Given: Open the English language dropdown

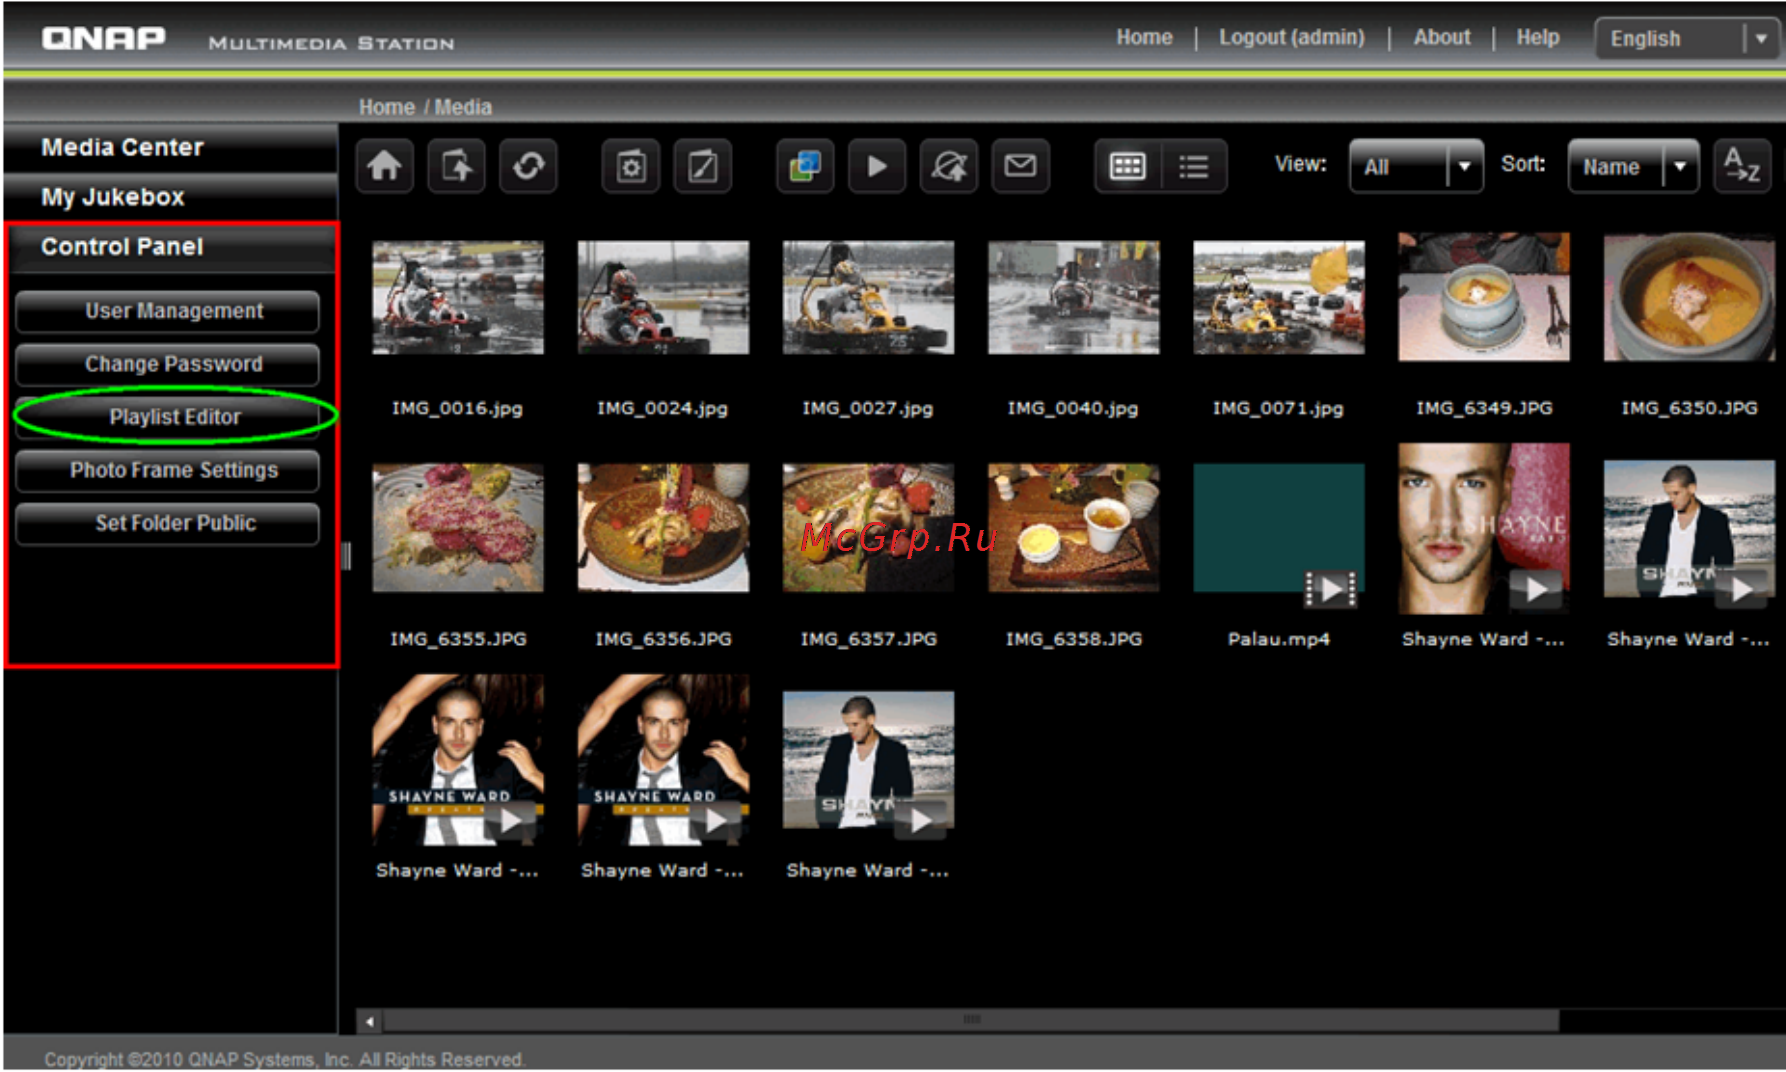Looking at the screenshot, I should (1688, 39).
